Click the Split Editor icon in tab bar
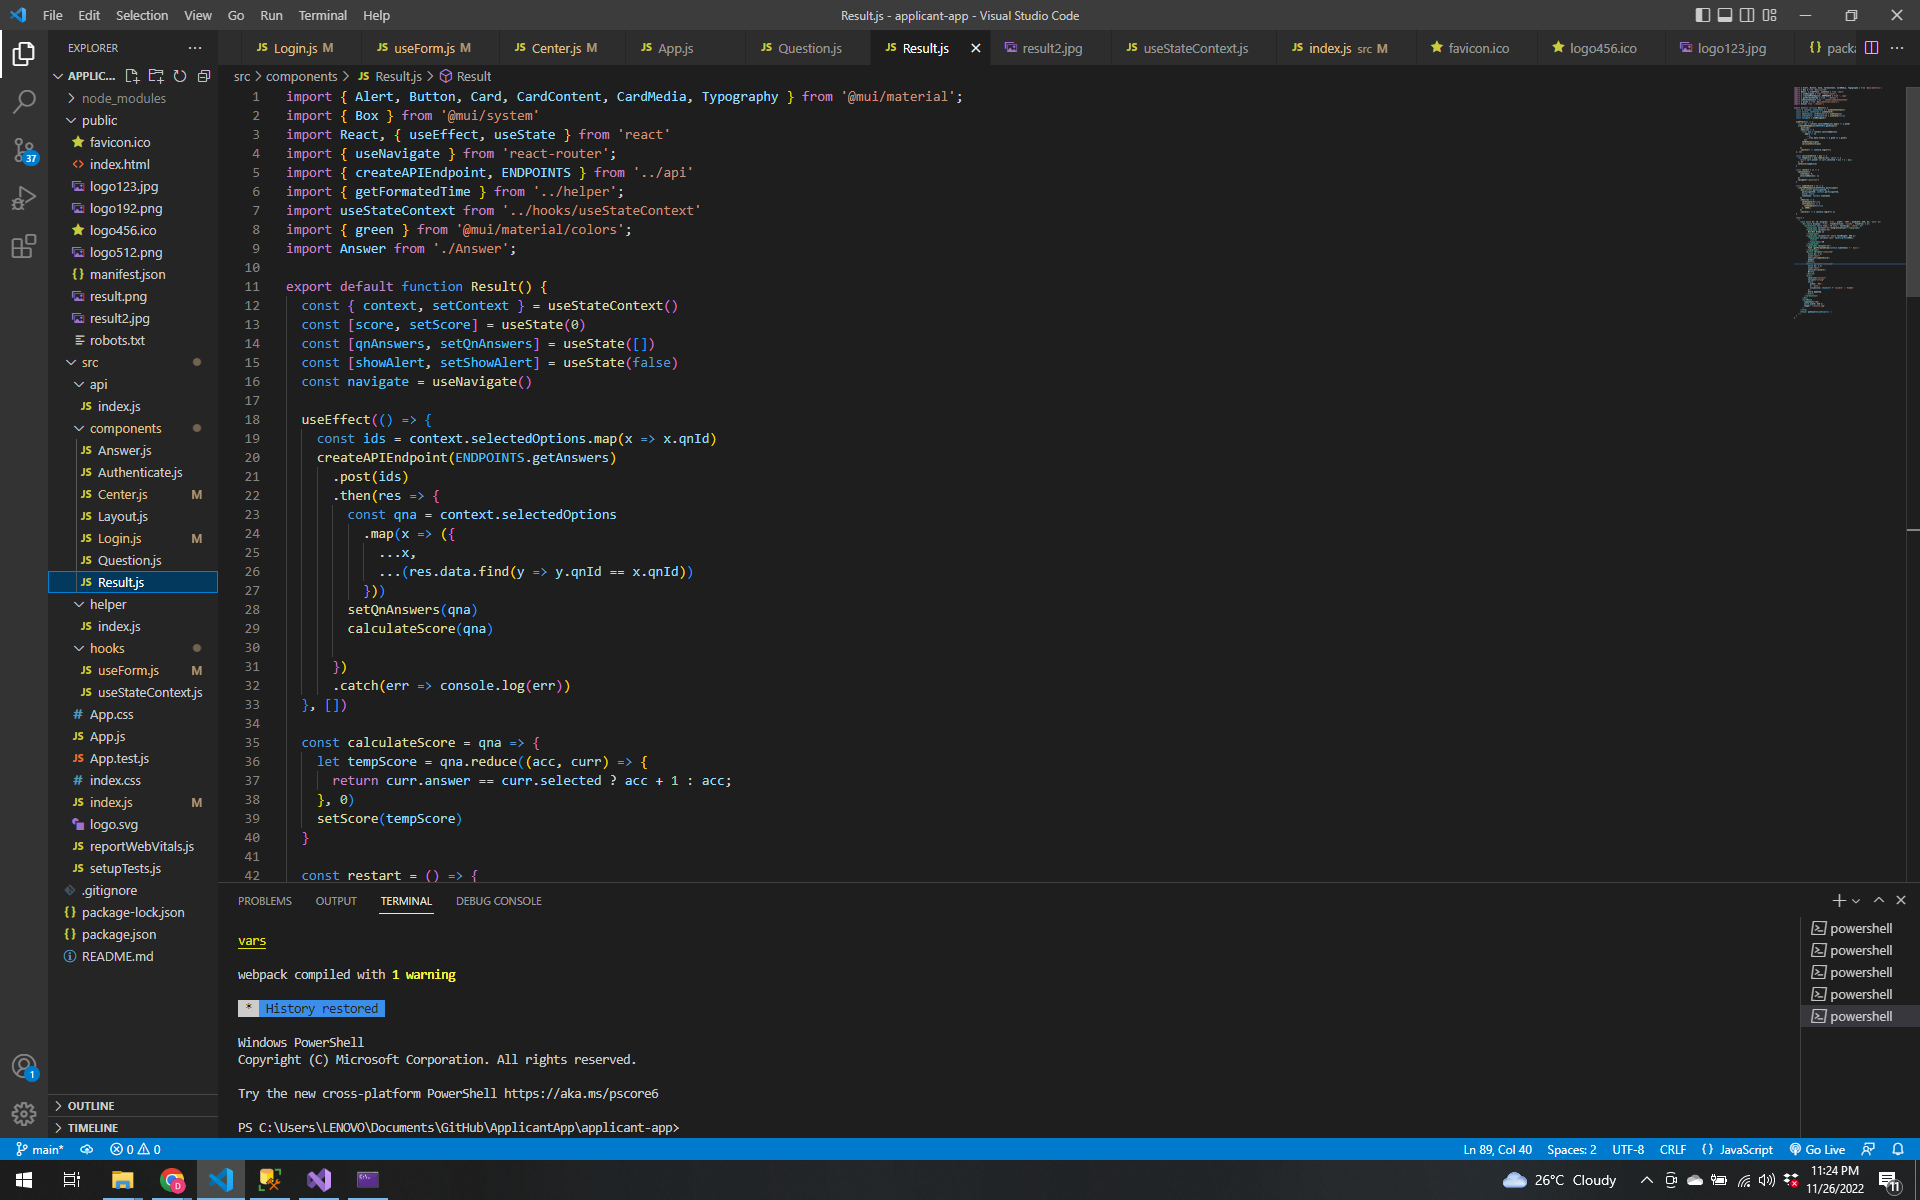Image resolution: width=1920 pixels, height=1200 pixels. click(x=1870, y=47)
